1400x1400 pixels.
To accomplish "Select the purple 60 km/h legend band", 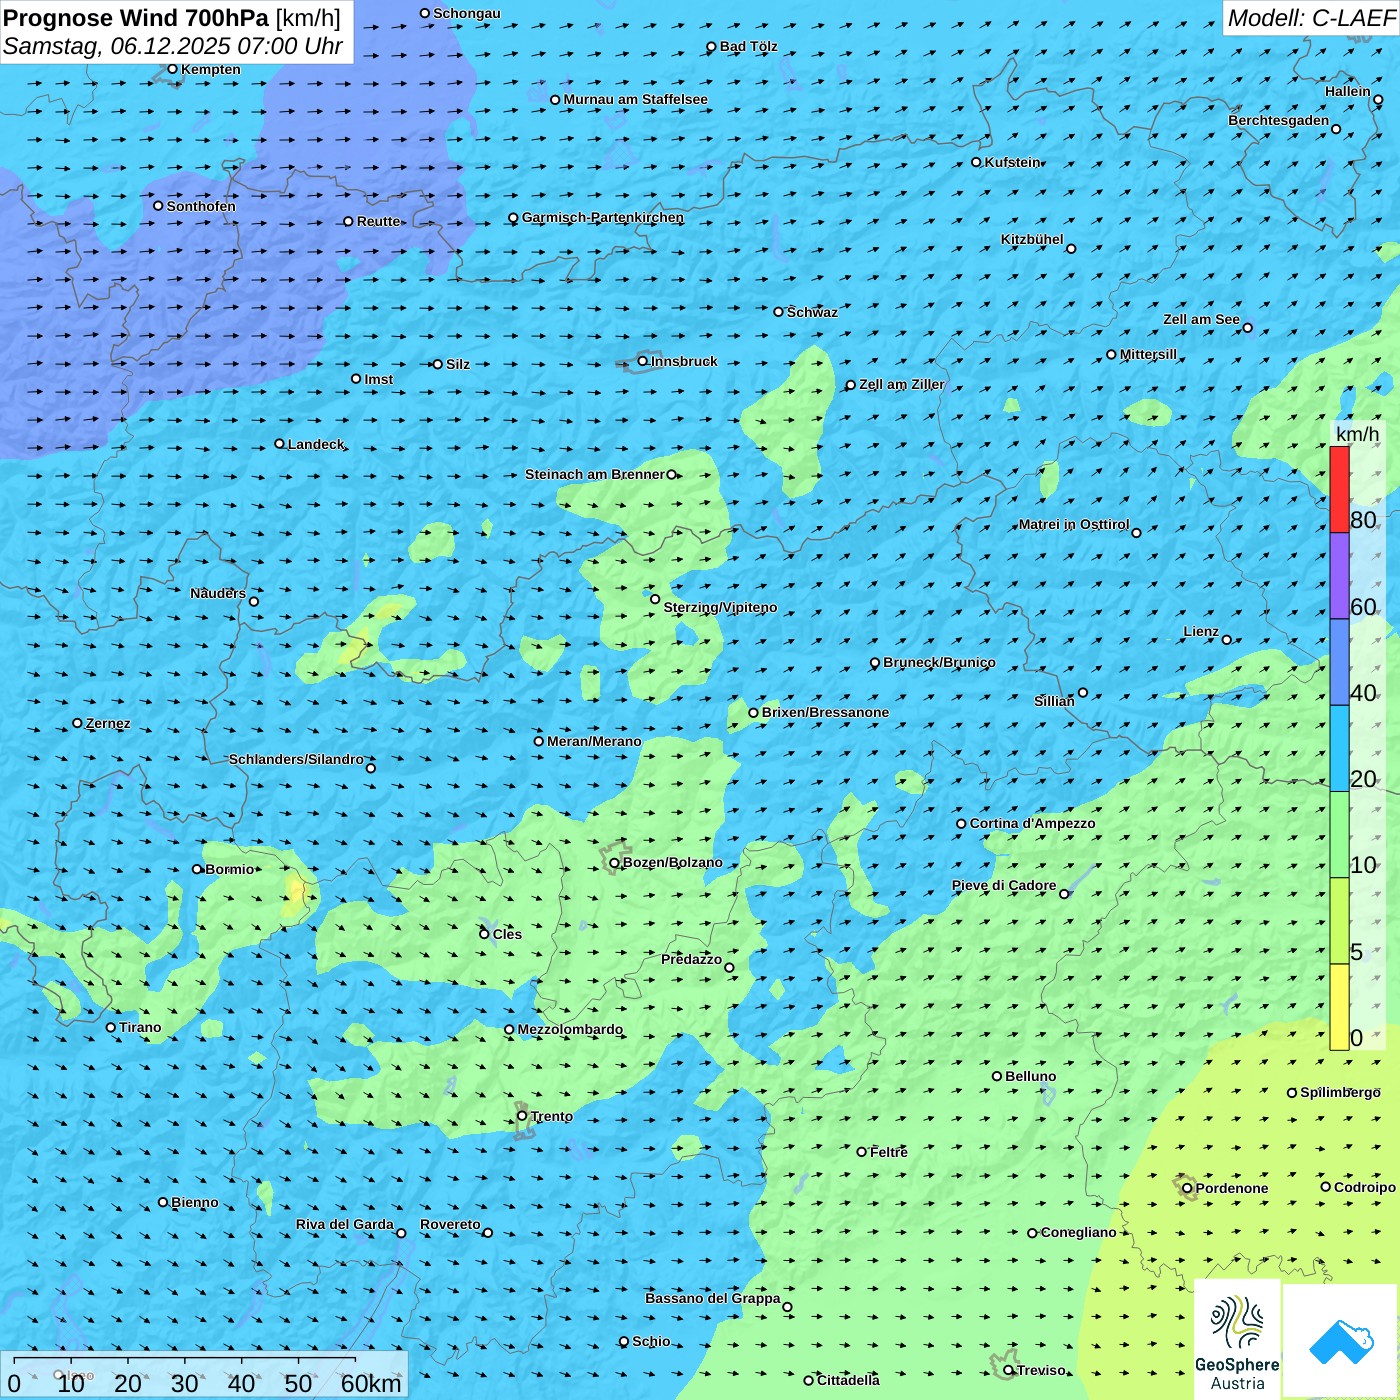I will pyautogui.click(x=1339, y=576).
